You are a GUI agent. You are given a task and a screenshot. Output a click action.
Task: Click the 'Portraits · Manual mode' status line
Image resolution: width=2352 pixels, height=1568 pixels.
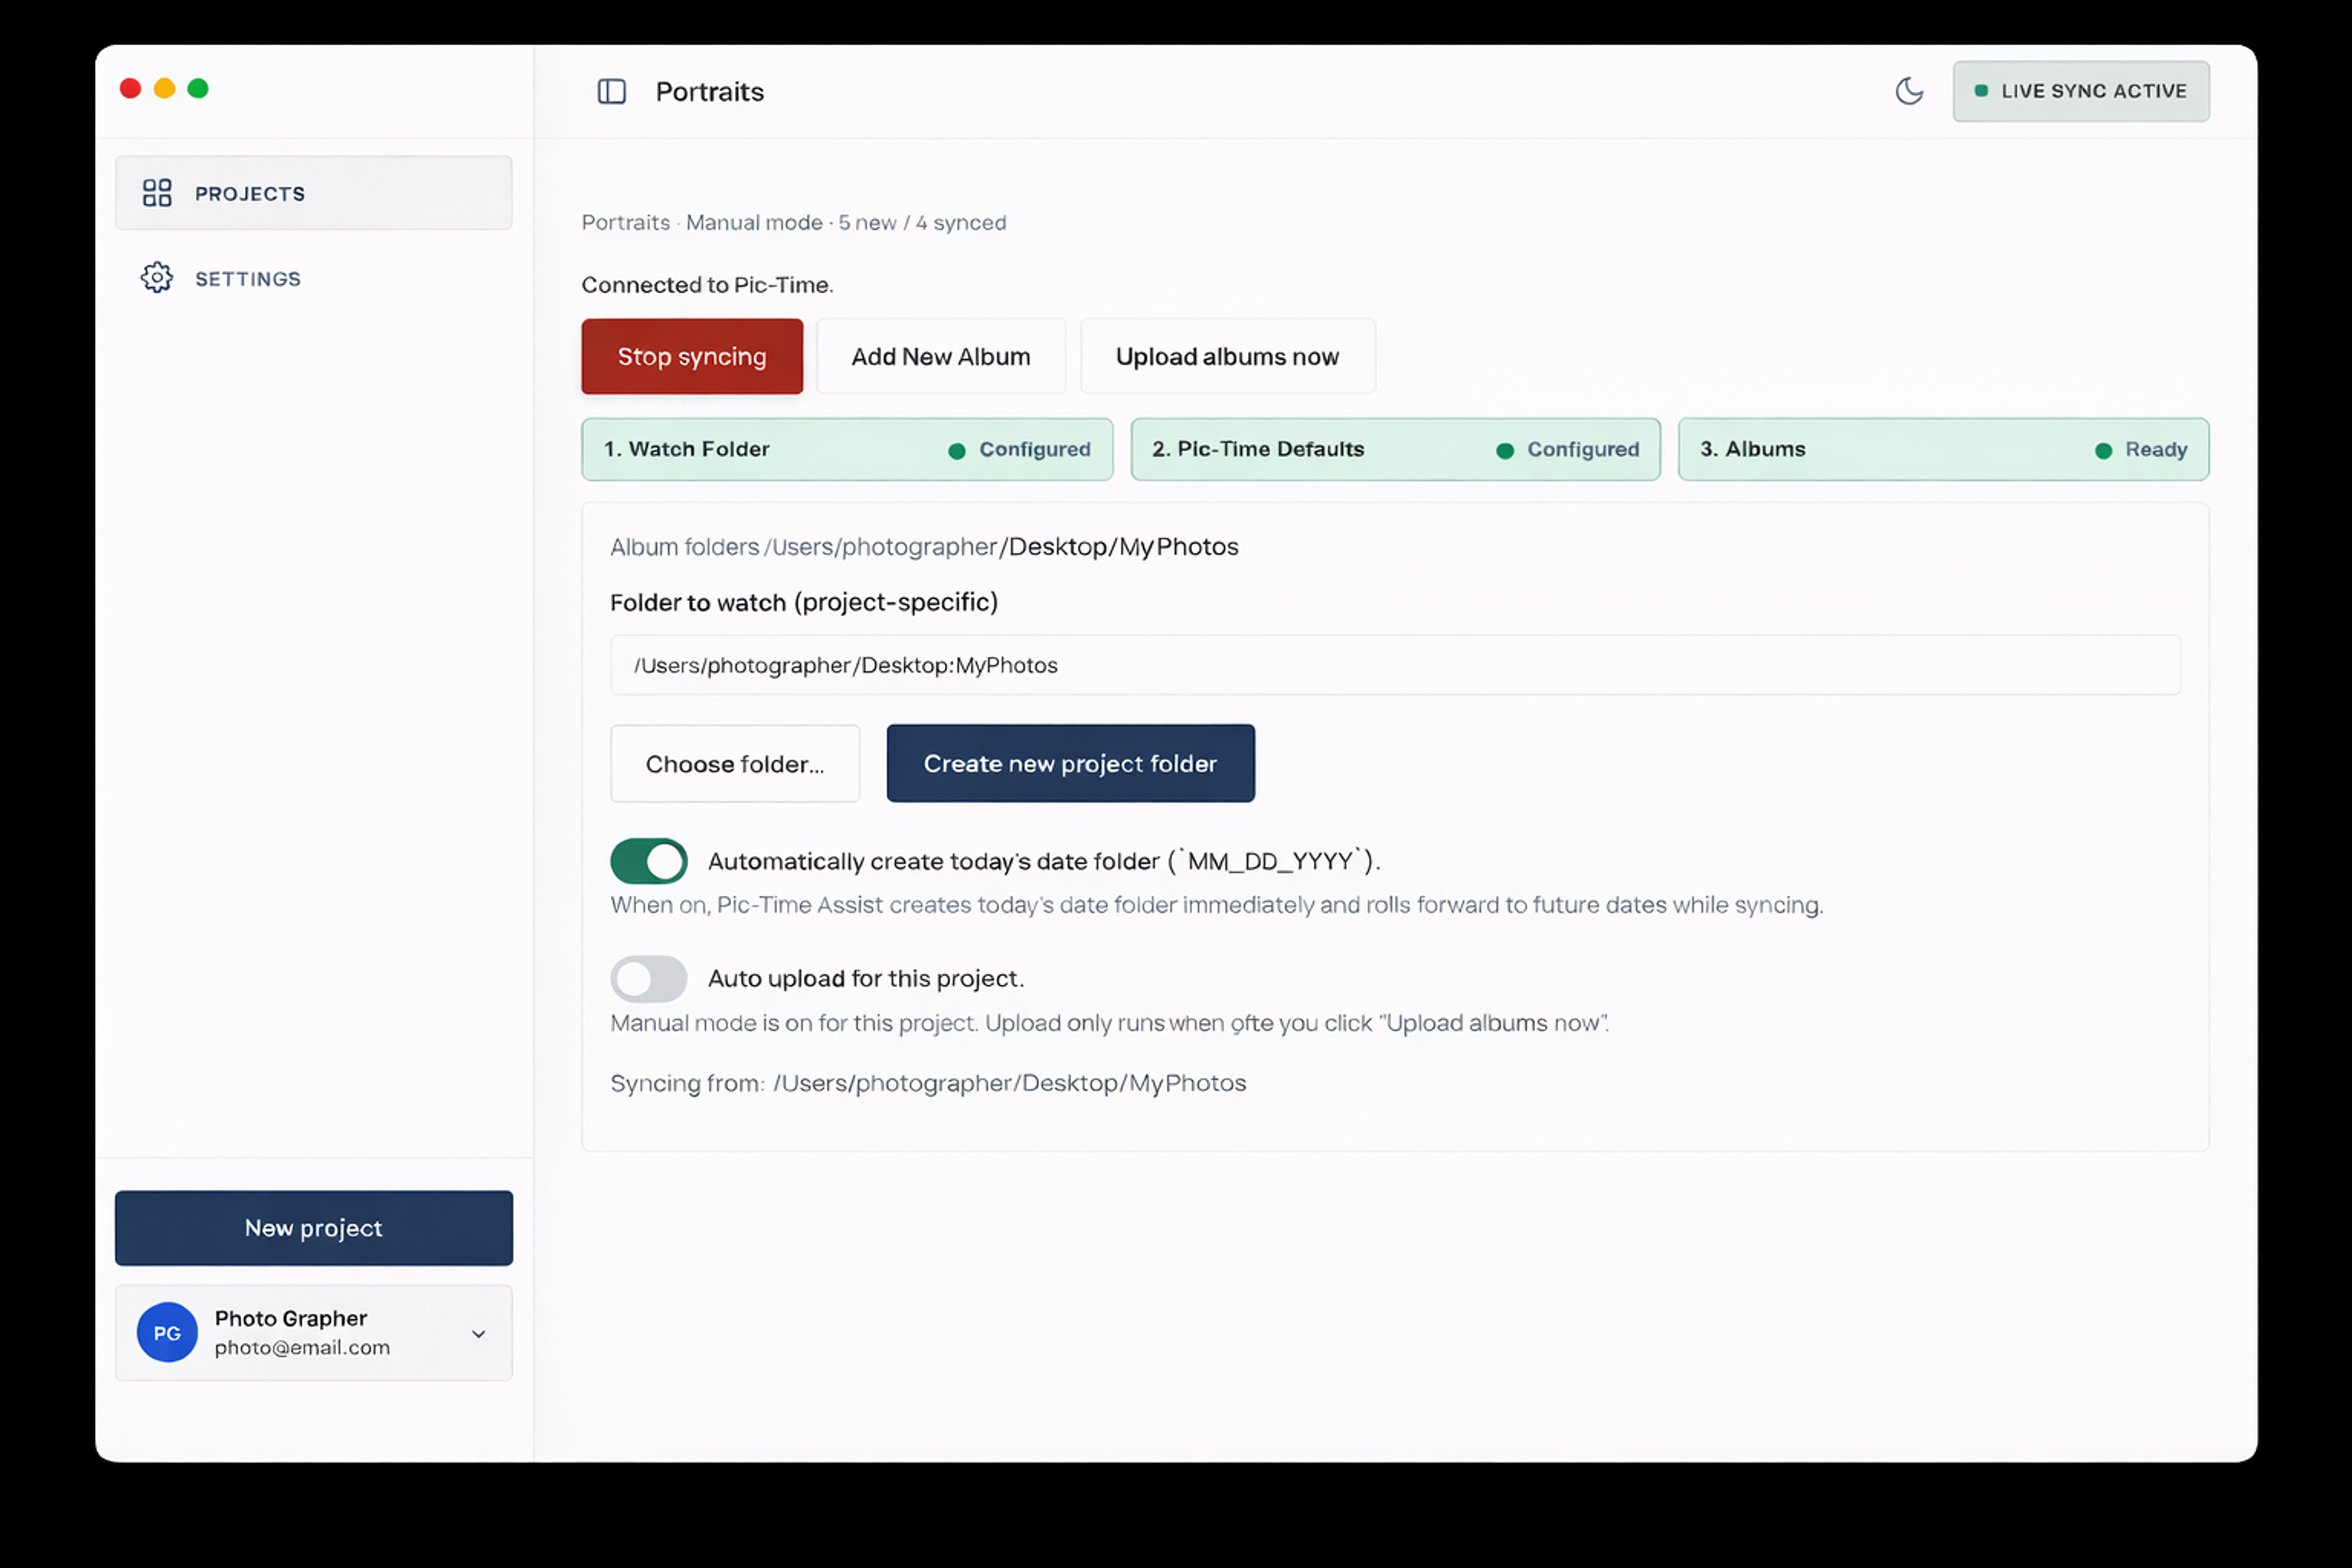(x=794, y=223)
